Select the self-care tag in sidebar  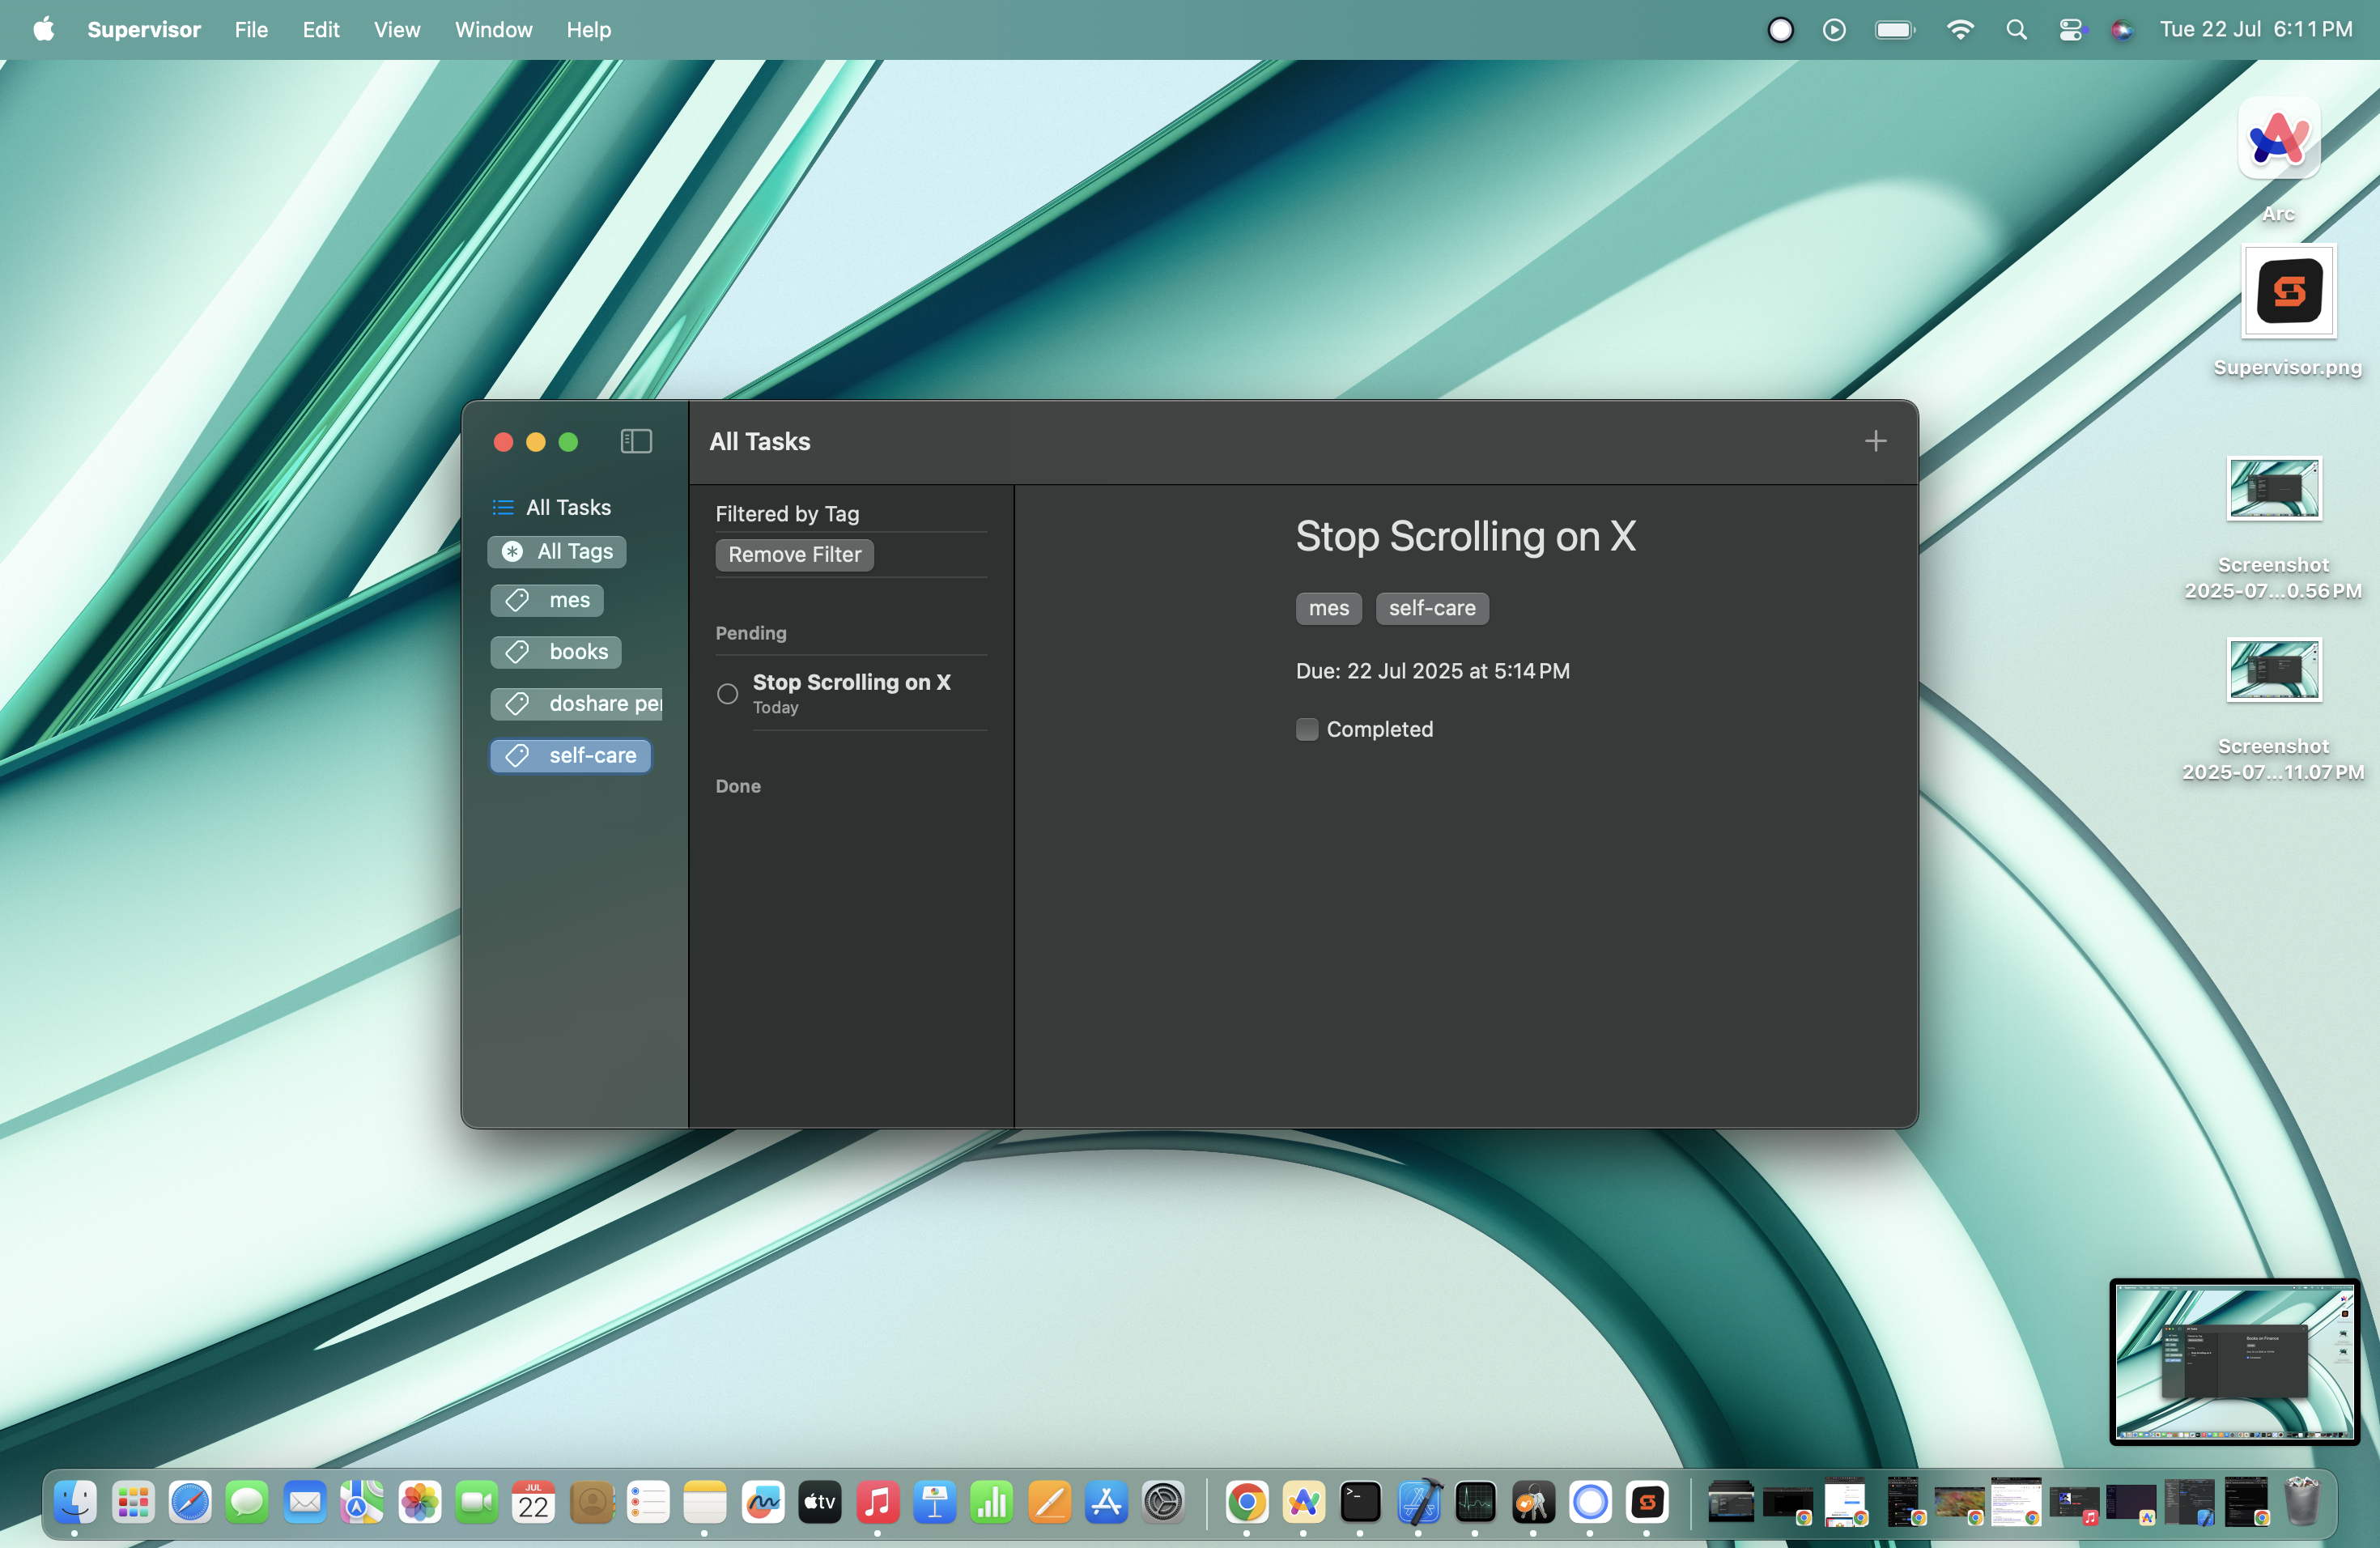(x=570, y=755)
